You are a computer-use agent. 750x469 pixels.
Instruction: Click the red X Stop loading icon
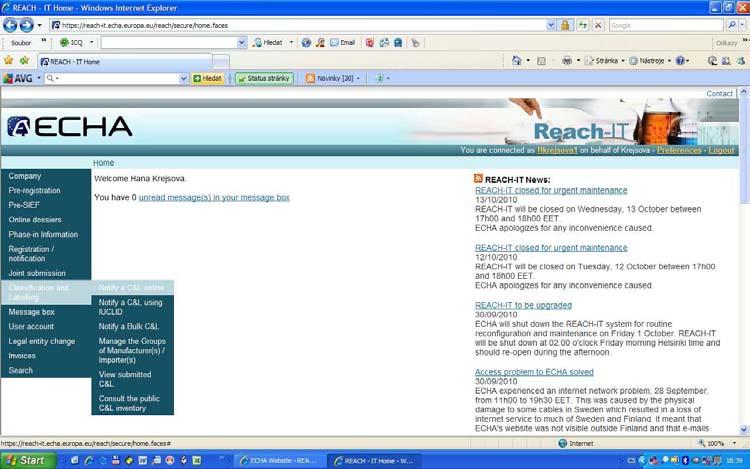pyautogui.click(x=598, y=25)
